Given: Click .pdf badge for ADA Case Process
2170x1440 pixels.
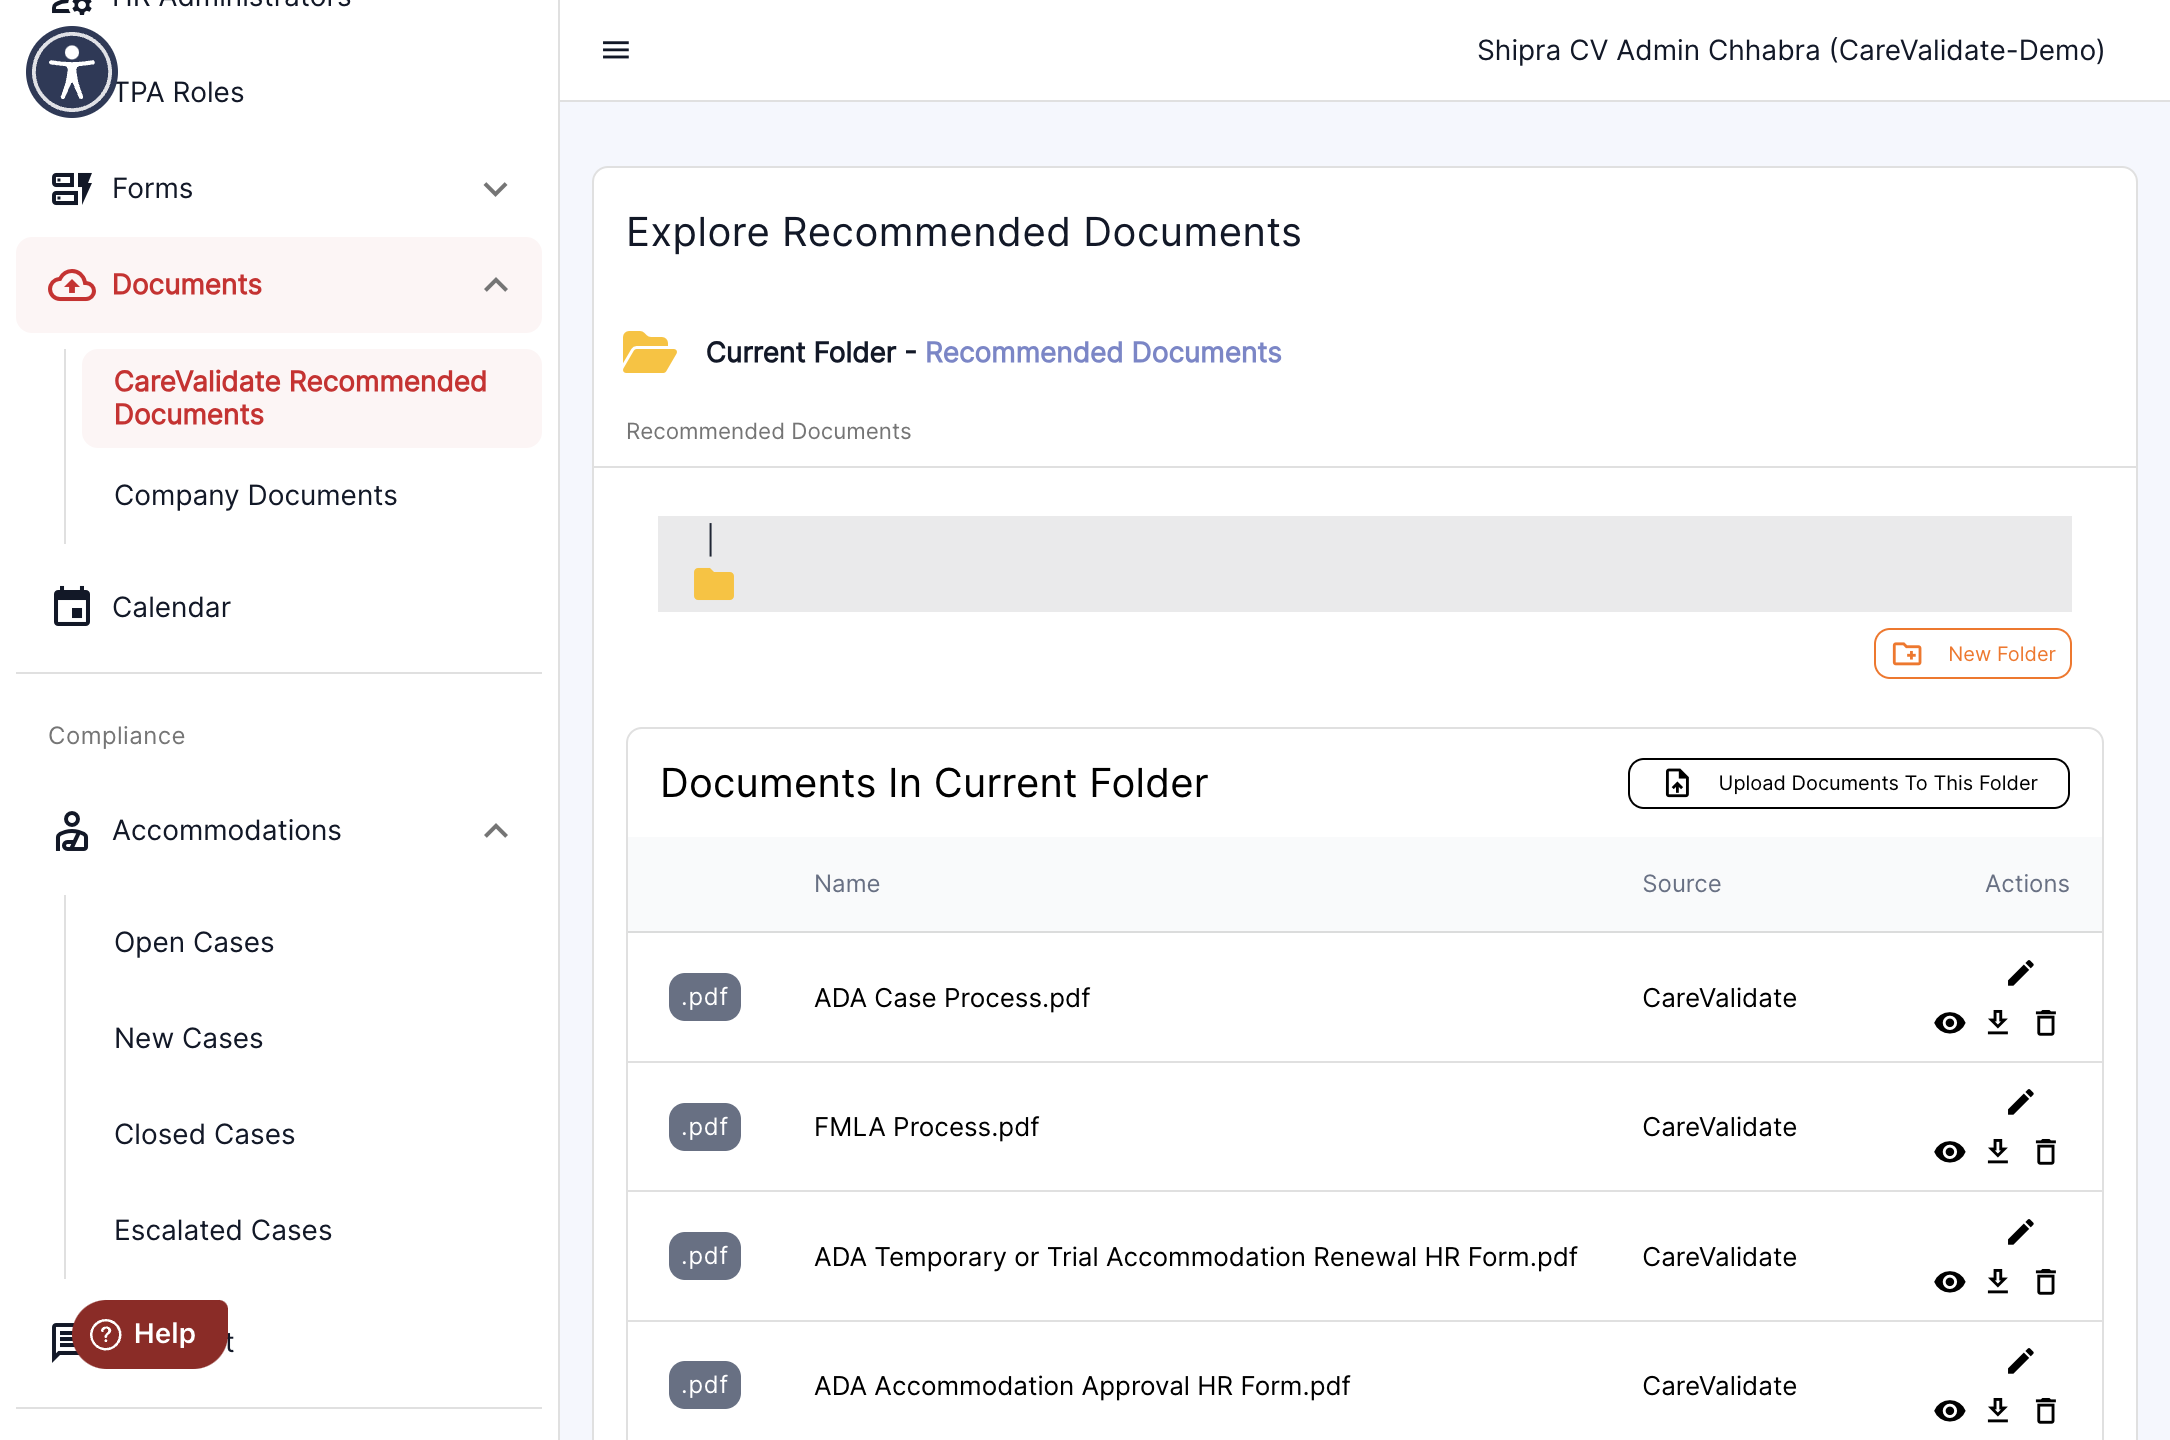Looking at the screenshot, I should coord(705,997).
